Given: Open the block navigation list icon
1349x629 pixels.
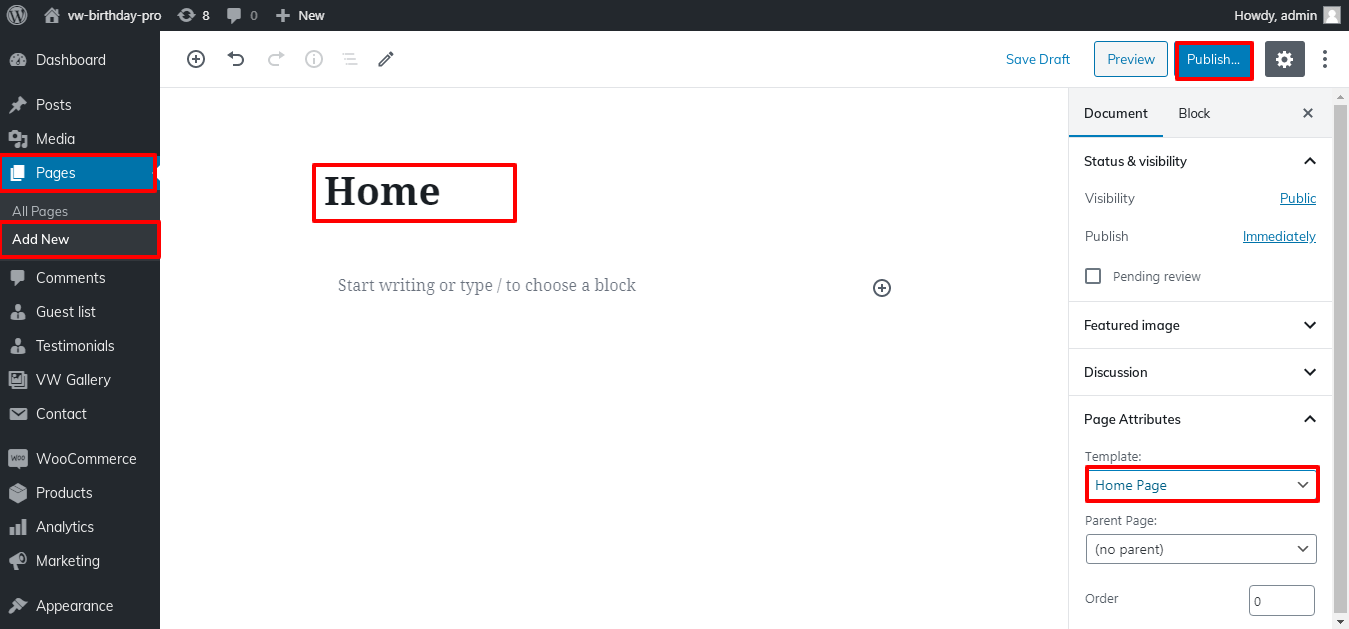Looking at the screenshot, I should [x=350, y=59].
